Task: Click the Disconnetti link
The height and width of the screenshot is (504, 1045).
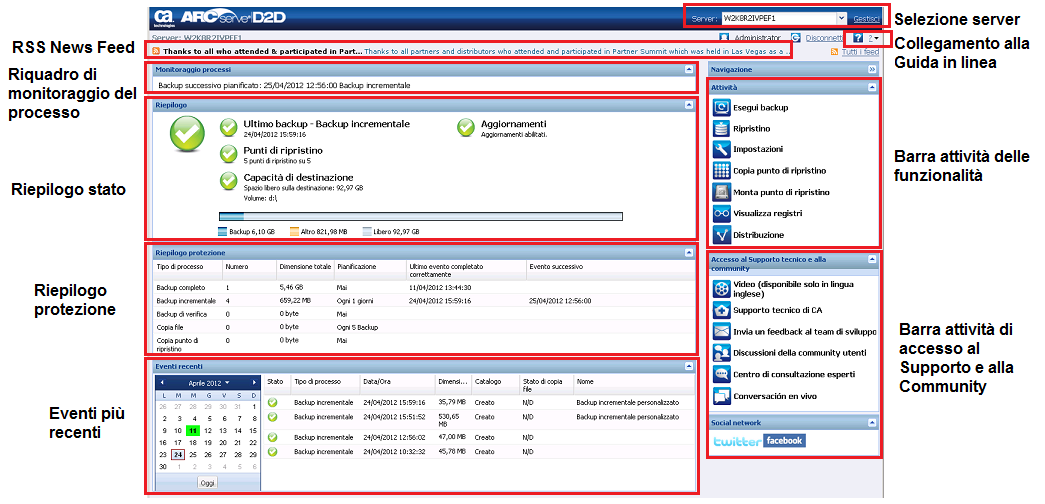Action: [820, 37]
